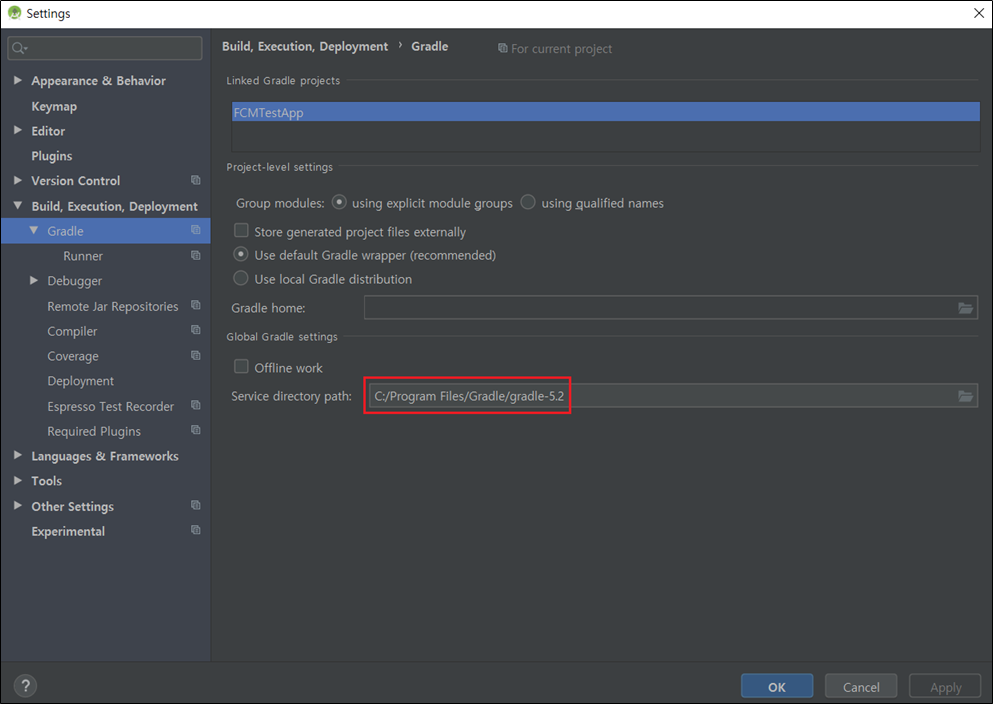Click the search magnifier icon in settings
This screenshot has width=993, height=704.
[18, 48]
